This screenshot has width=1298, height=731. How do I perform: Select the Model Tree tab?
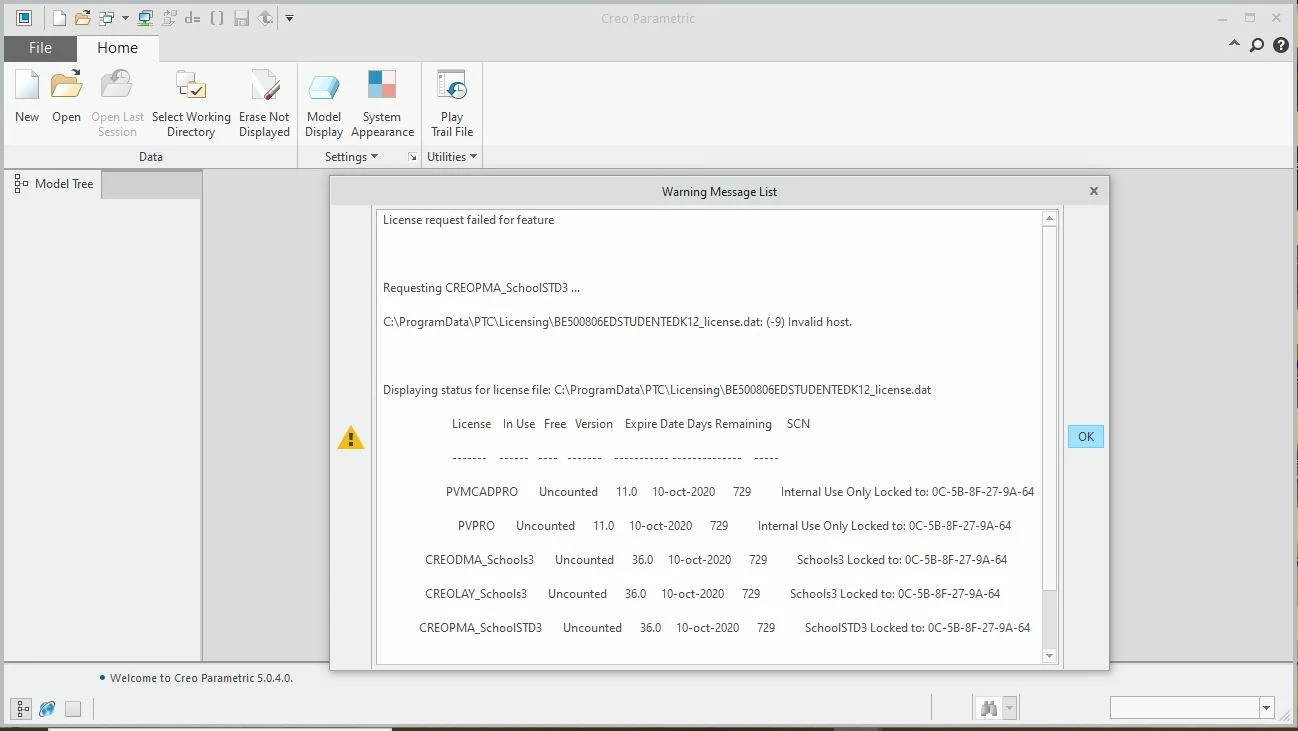pos(54,184)
